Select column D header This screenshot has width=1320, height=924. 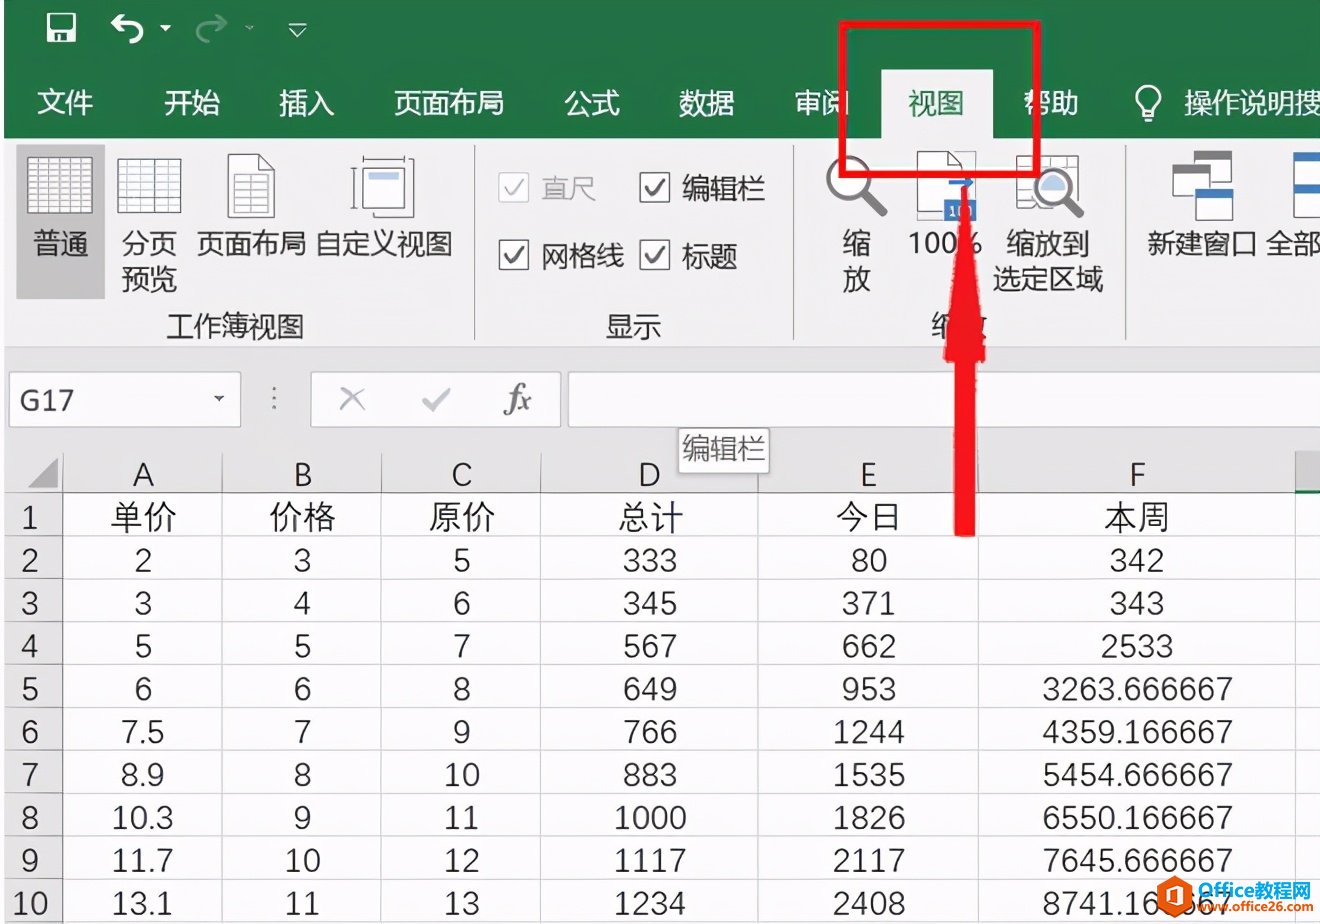[650, 474]
